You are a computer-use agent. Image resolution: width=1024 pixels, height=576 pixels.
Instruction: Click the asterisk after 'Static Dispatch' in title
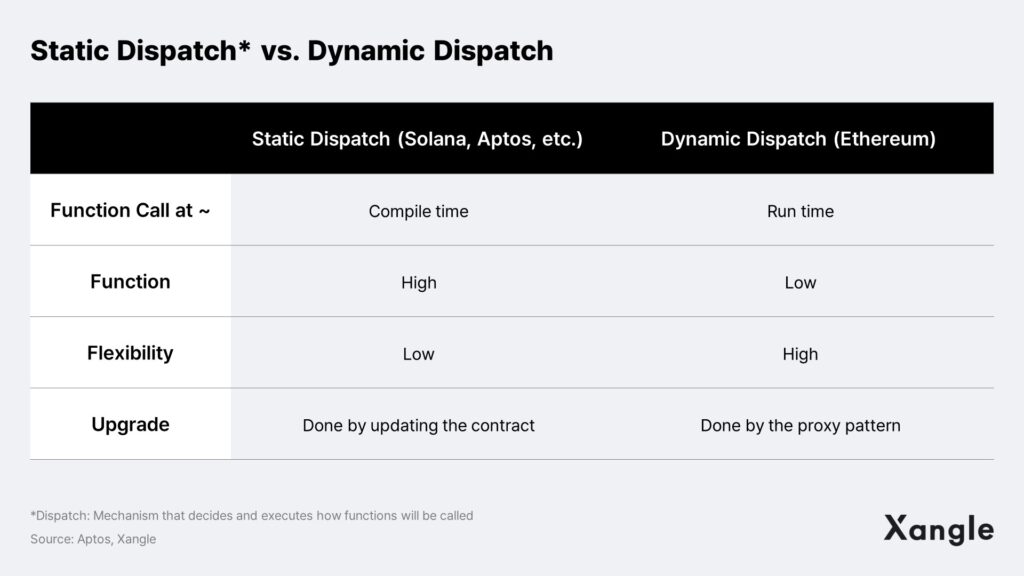pyautogui.click(x=244, y=46)
